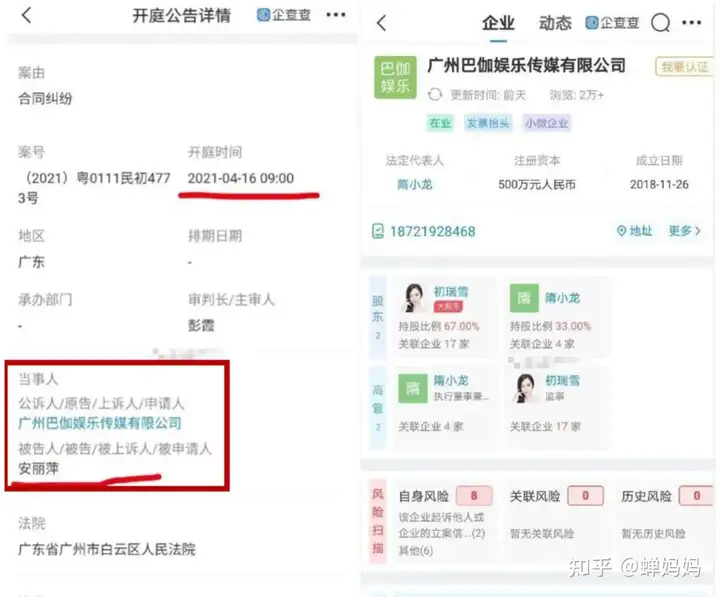Open the 风险扫描 section label
The width and height of the screenshot is (720, 597).
click(377, 521)
